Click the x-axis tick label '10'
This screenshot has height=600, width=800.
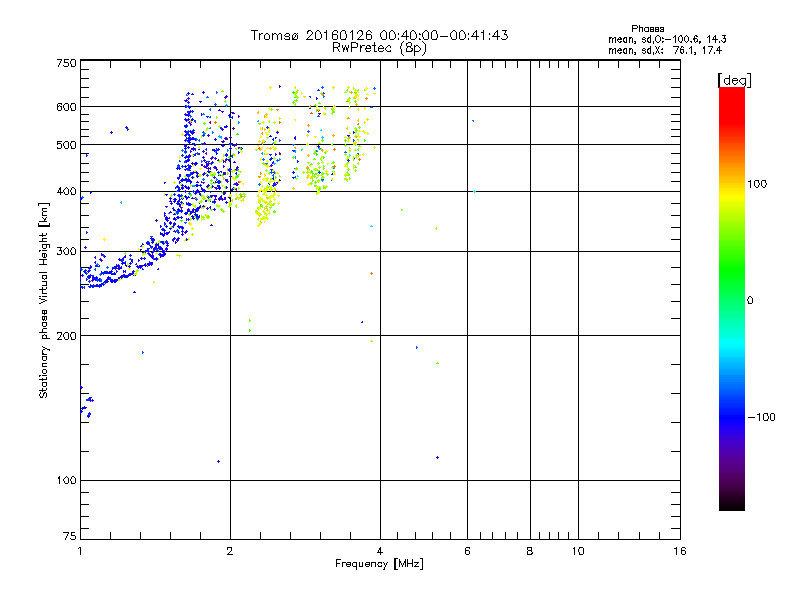click(x=578, y=551)
